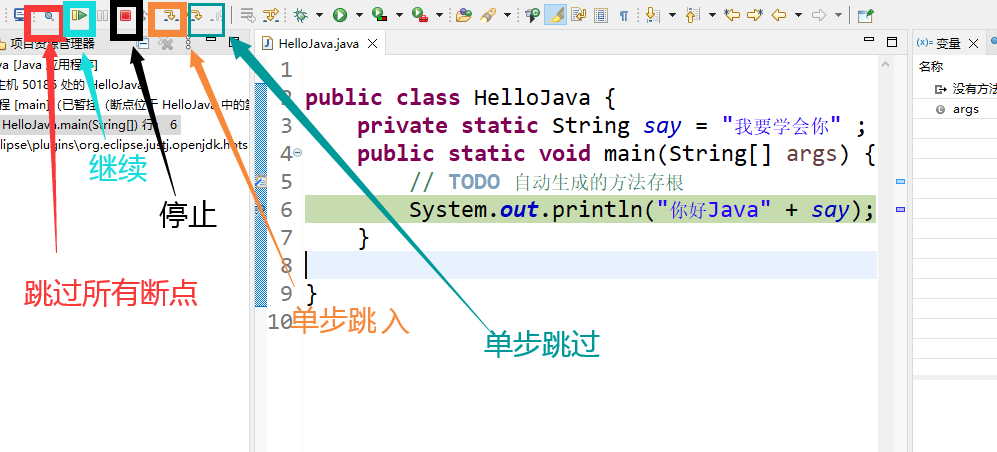Click the 名称 column header
The width and height of the screenshot is (997, 452).
click(931, 66)
